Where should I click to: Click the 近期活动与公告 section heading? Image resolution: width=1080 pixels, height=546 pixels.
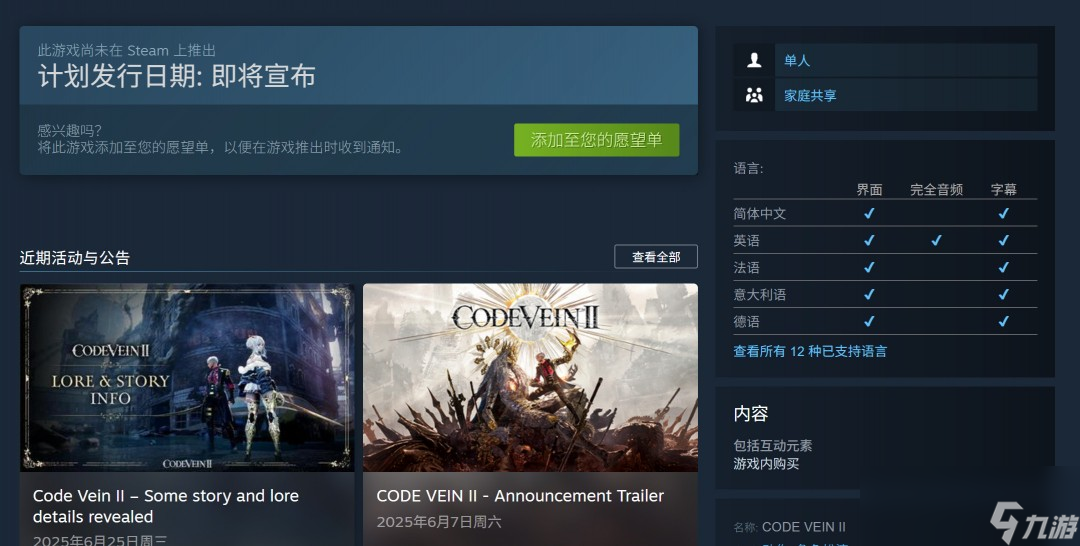coord(74,258)
